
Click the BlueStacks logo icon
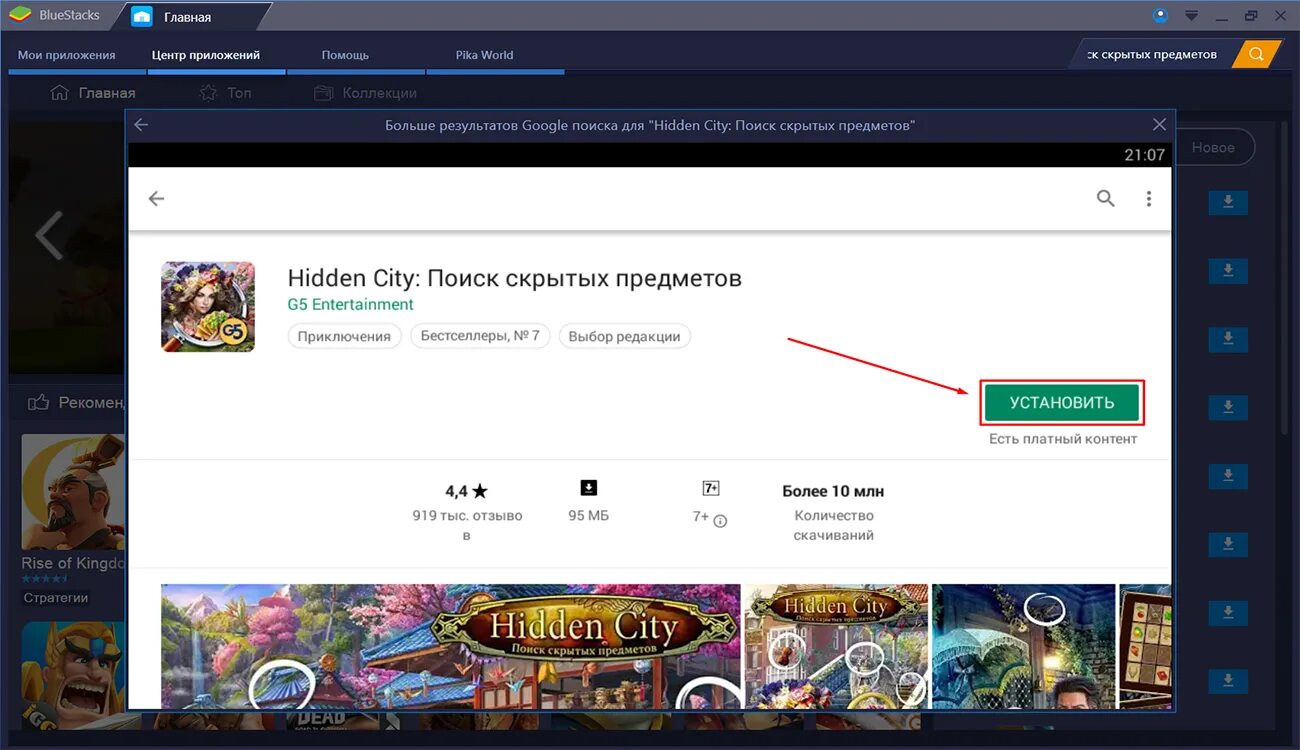pyautogui.click(x=20, y=16)
